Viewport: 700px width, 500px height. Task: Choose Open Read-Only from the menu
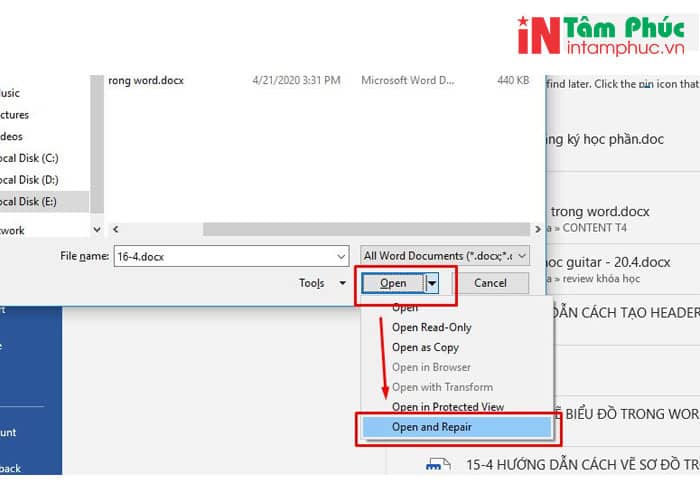coord(431,327)
